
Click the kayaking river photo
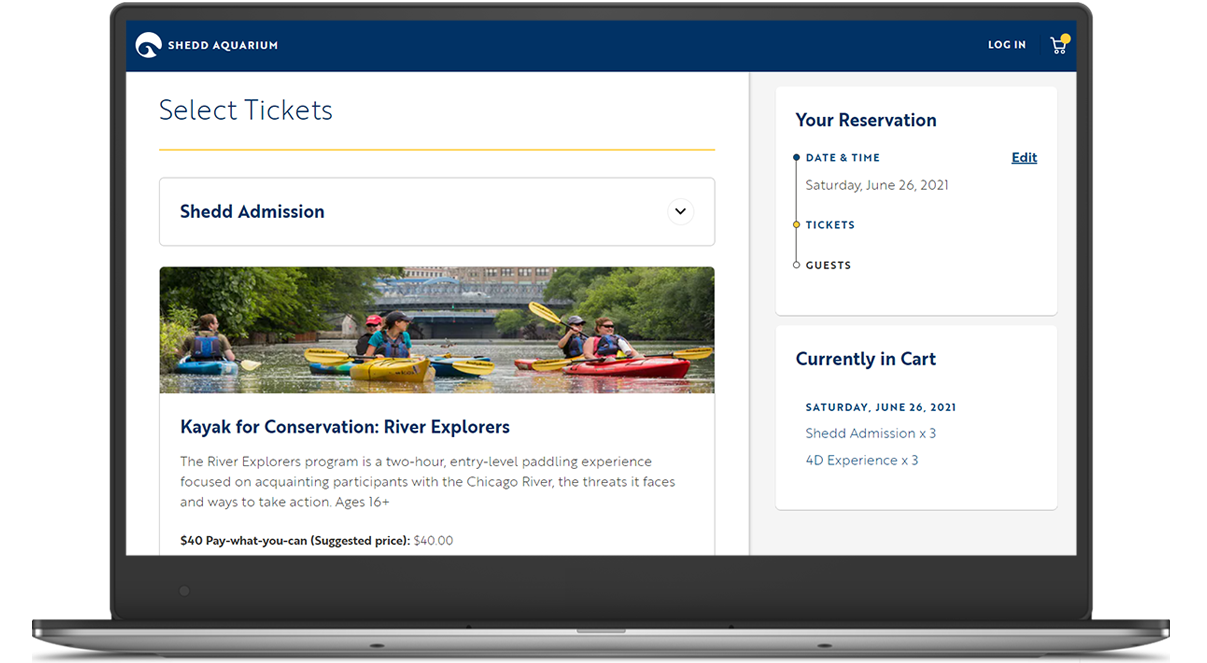(437, 330)
